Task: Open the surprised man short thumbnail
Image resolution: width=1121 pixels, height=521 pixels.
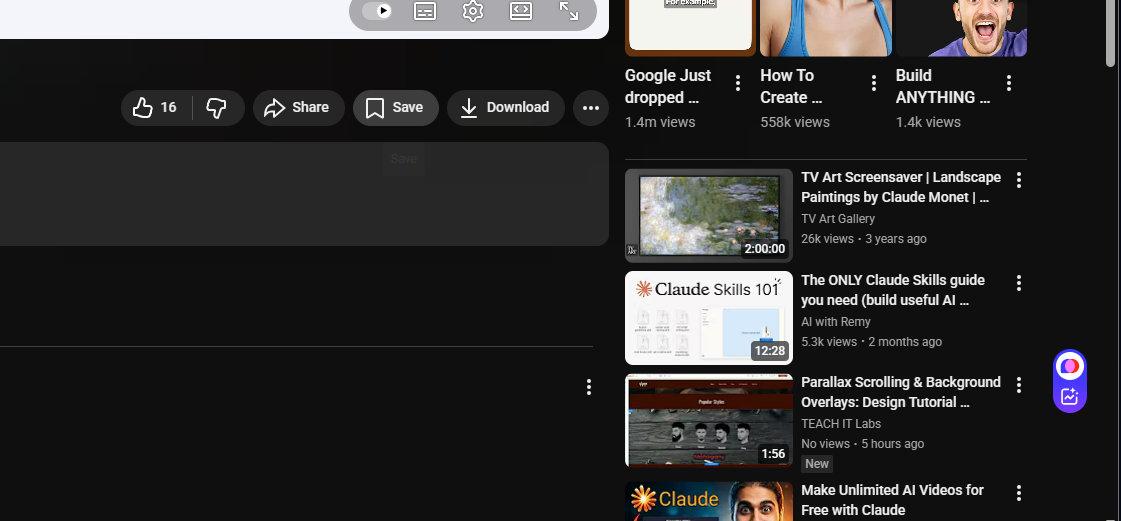Action: [x=962, y=27]
